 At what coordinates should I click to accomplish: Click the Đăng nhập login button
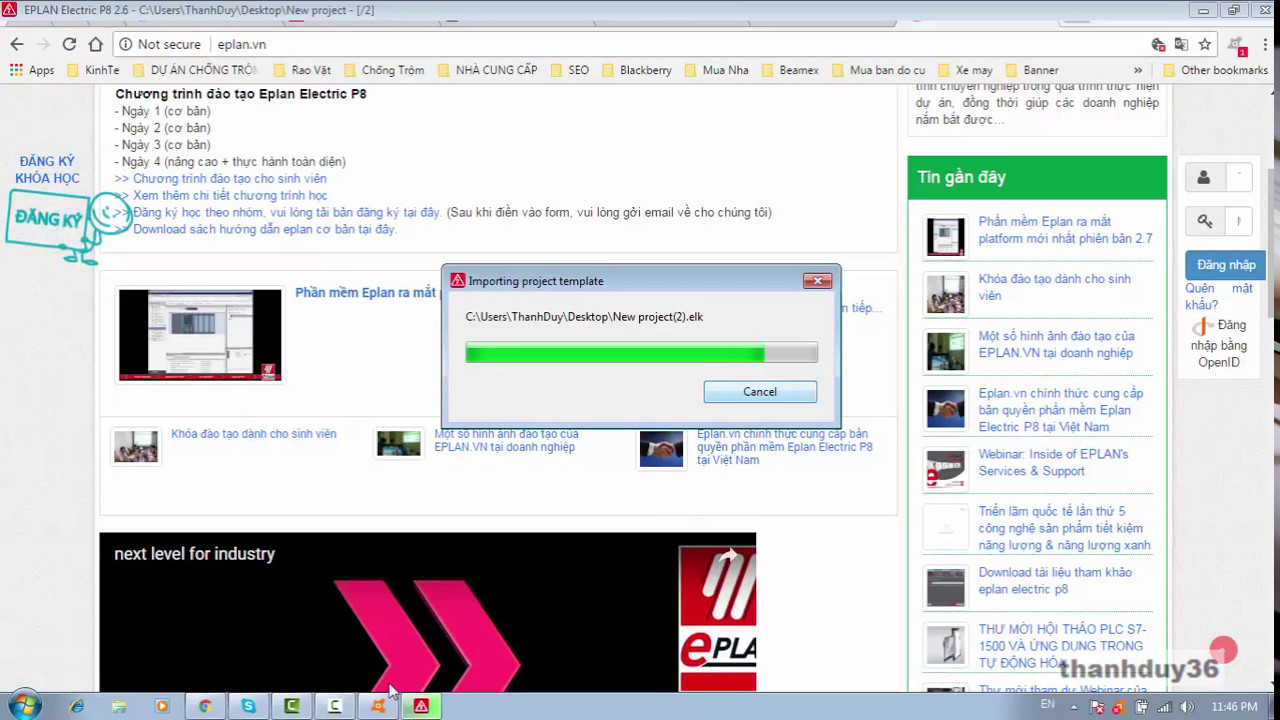(x=1226, y=265)
